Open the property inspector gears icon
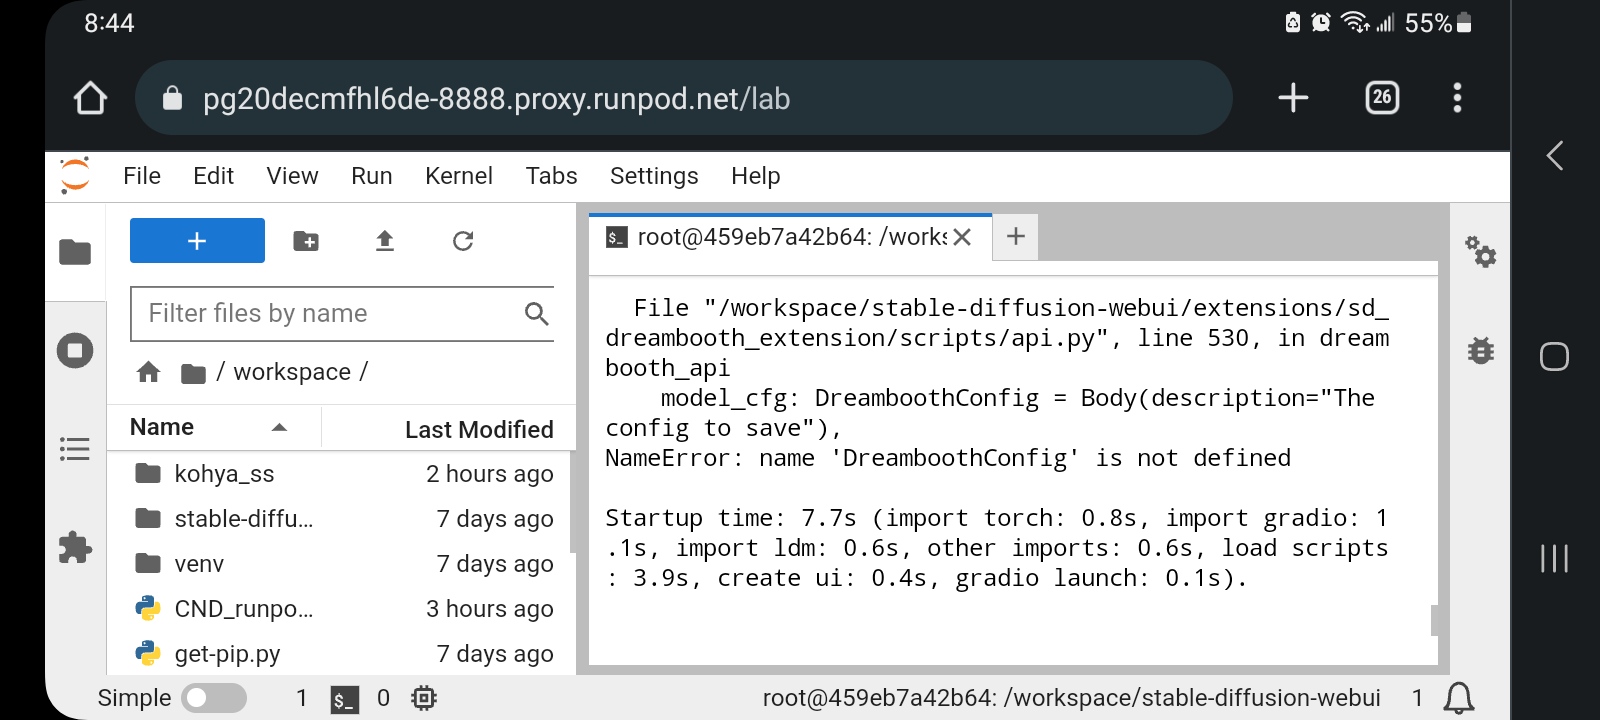The width and height of the screenshot is (1600, 720). (1481, 254)
